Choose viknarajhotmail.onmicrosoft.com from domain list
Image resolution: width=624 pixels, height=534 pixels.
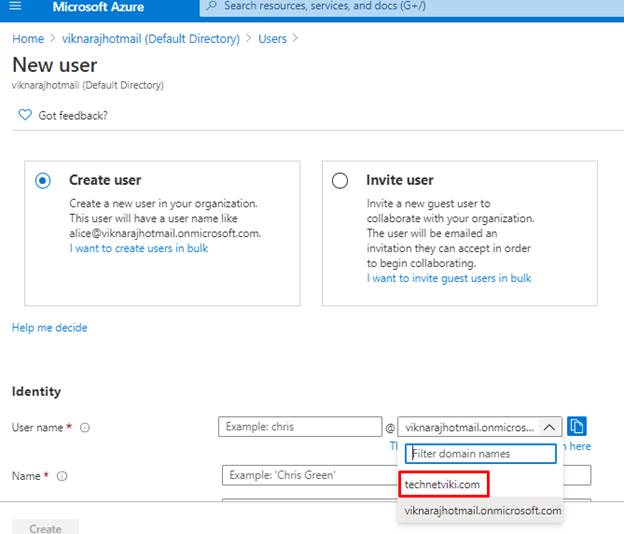482,511
